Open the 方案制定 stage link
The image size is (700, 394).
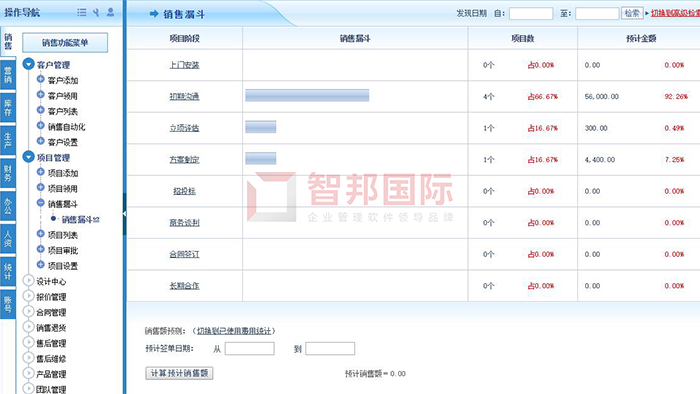184,160
